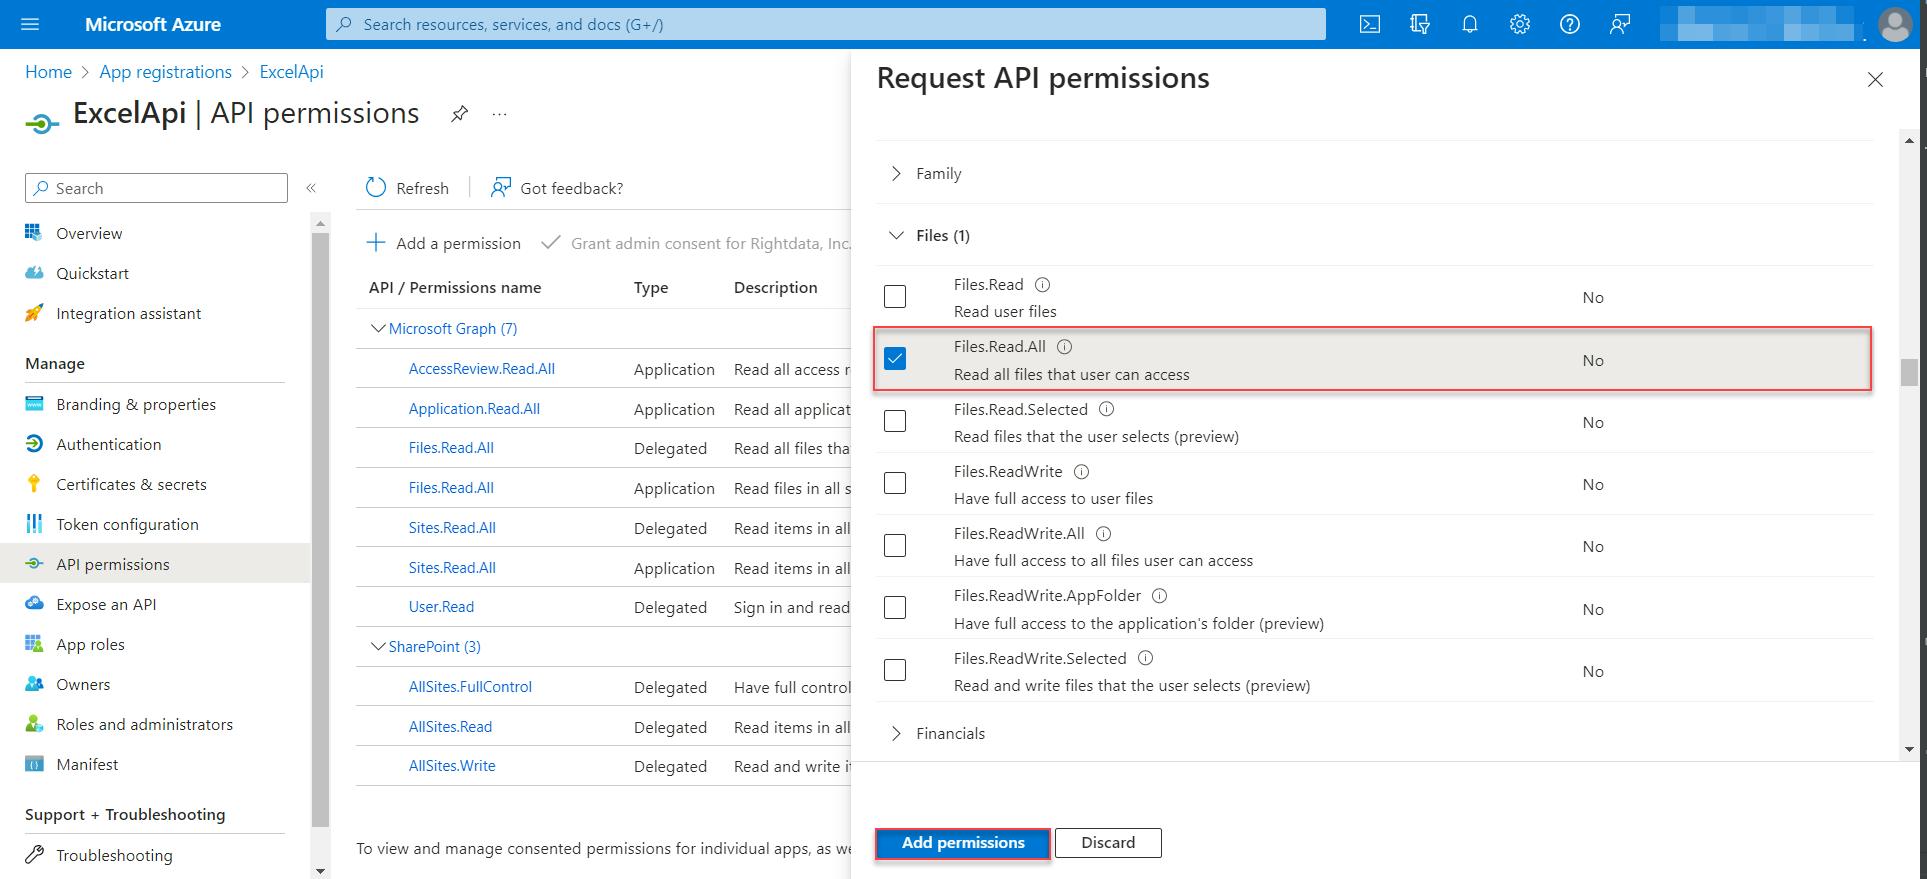1927x879 pixels.
Task: Focus the top Azure search bar
Action: point(826,24)
